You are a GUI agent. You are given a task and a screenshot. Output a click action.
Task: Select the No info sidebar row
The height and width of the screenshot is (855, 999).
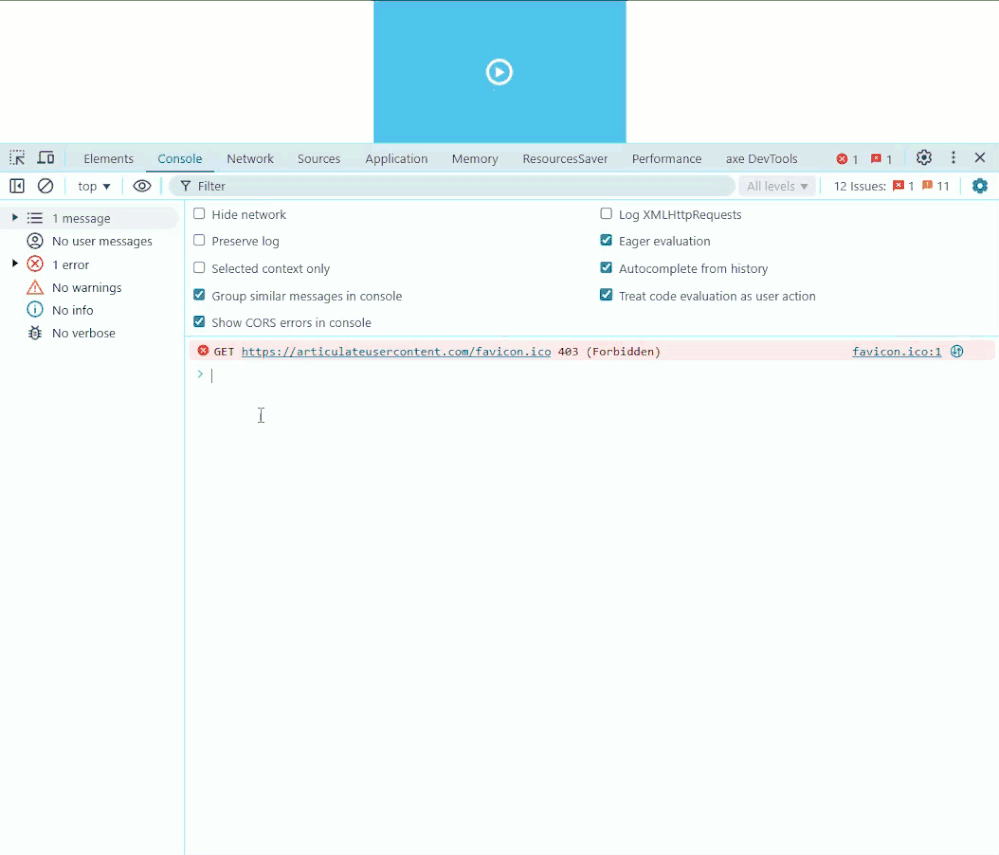point(89,310)
